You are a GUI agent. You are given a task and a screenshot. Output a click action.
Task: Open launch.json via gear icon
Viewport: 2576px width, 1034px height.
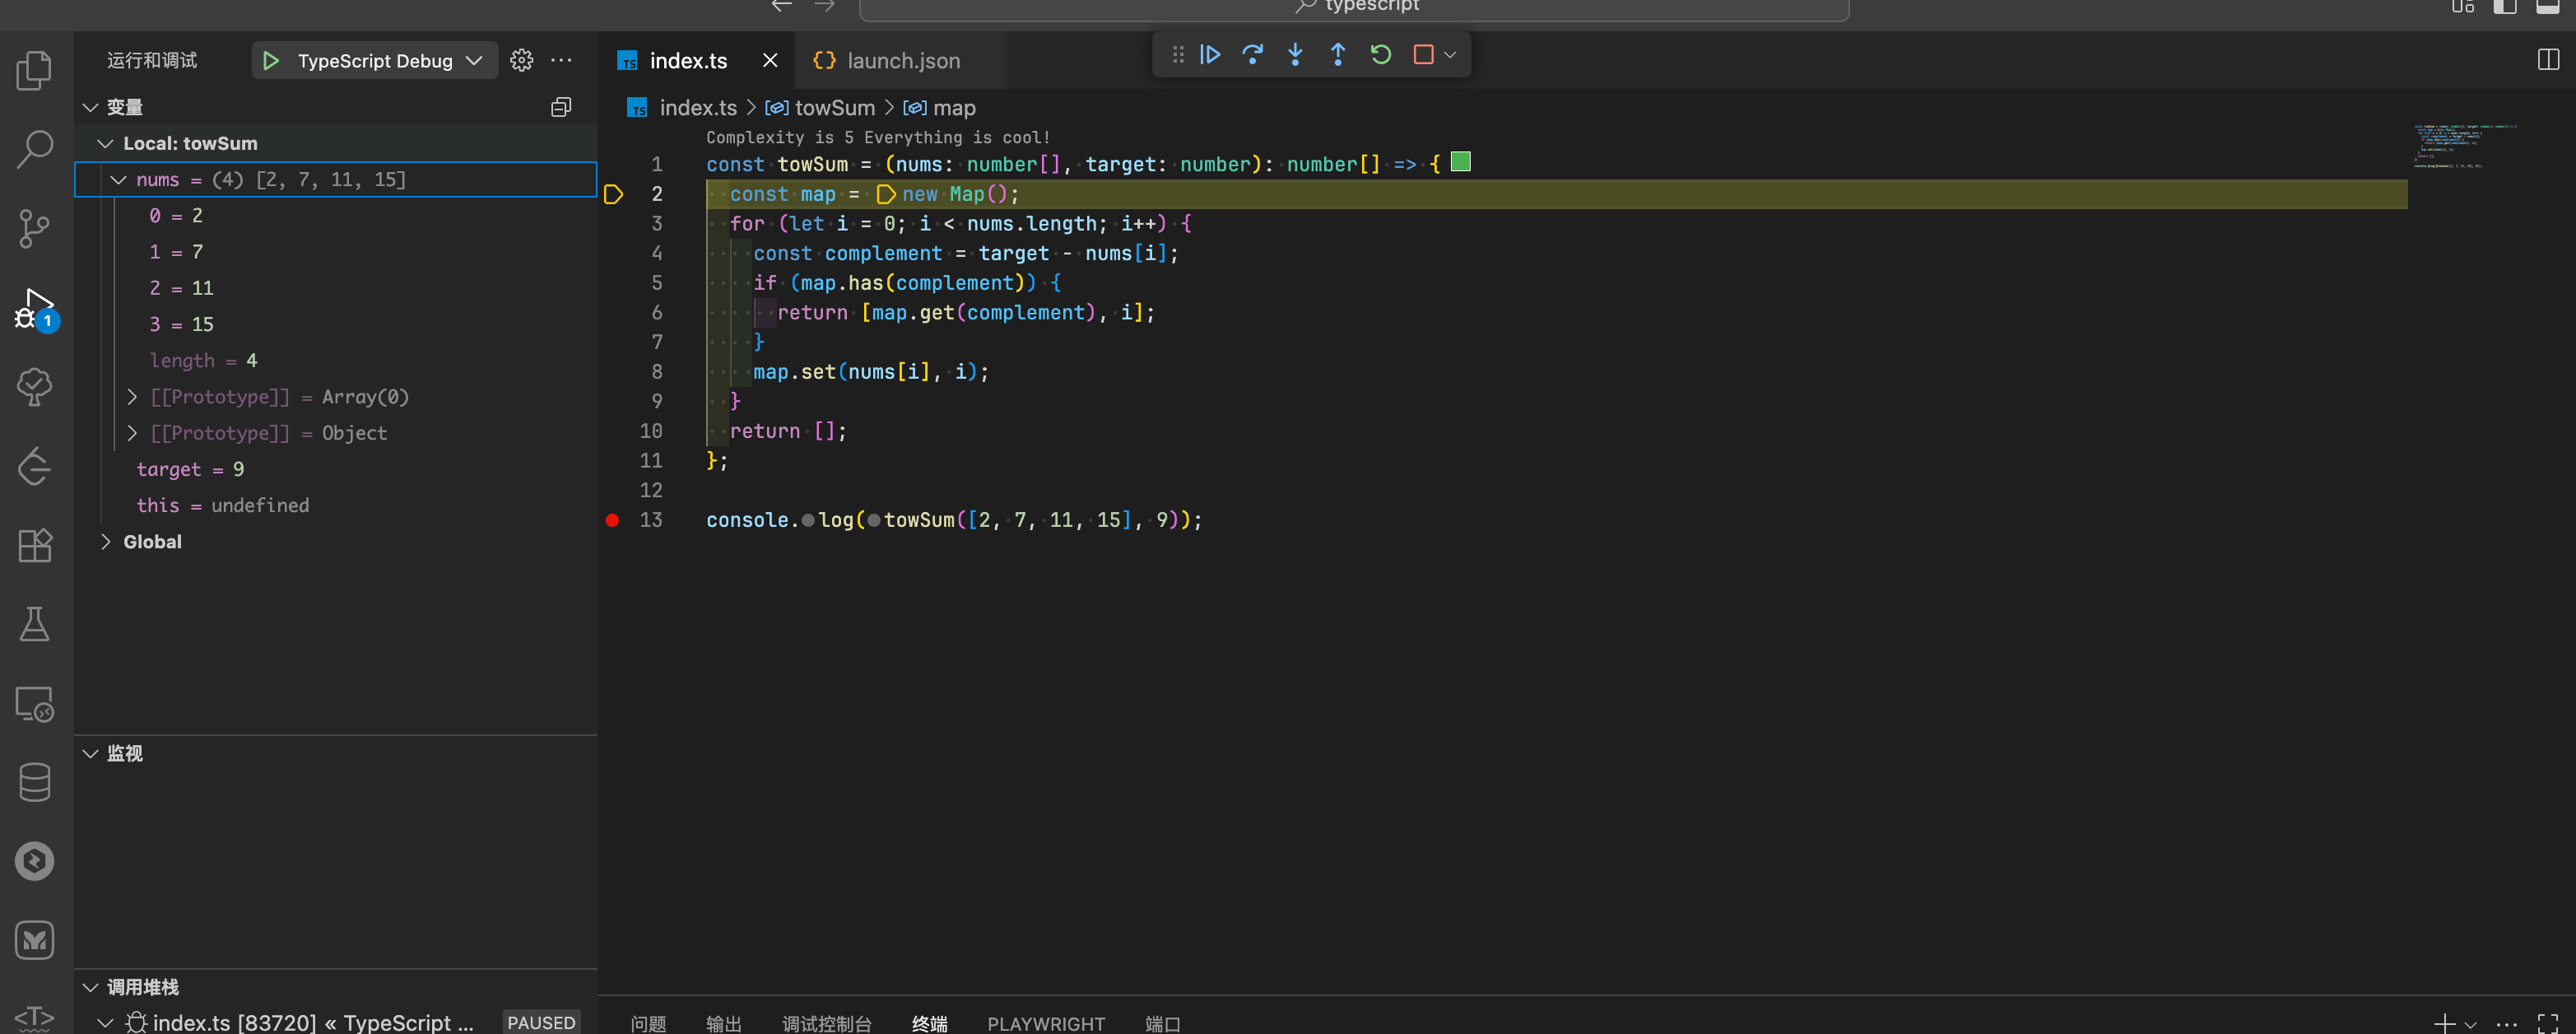[521, 61]
